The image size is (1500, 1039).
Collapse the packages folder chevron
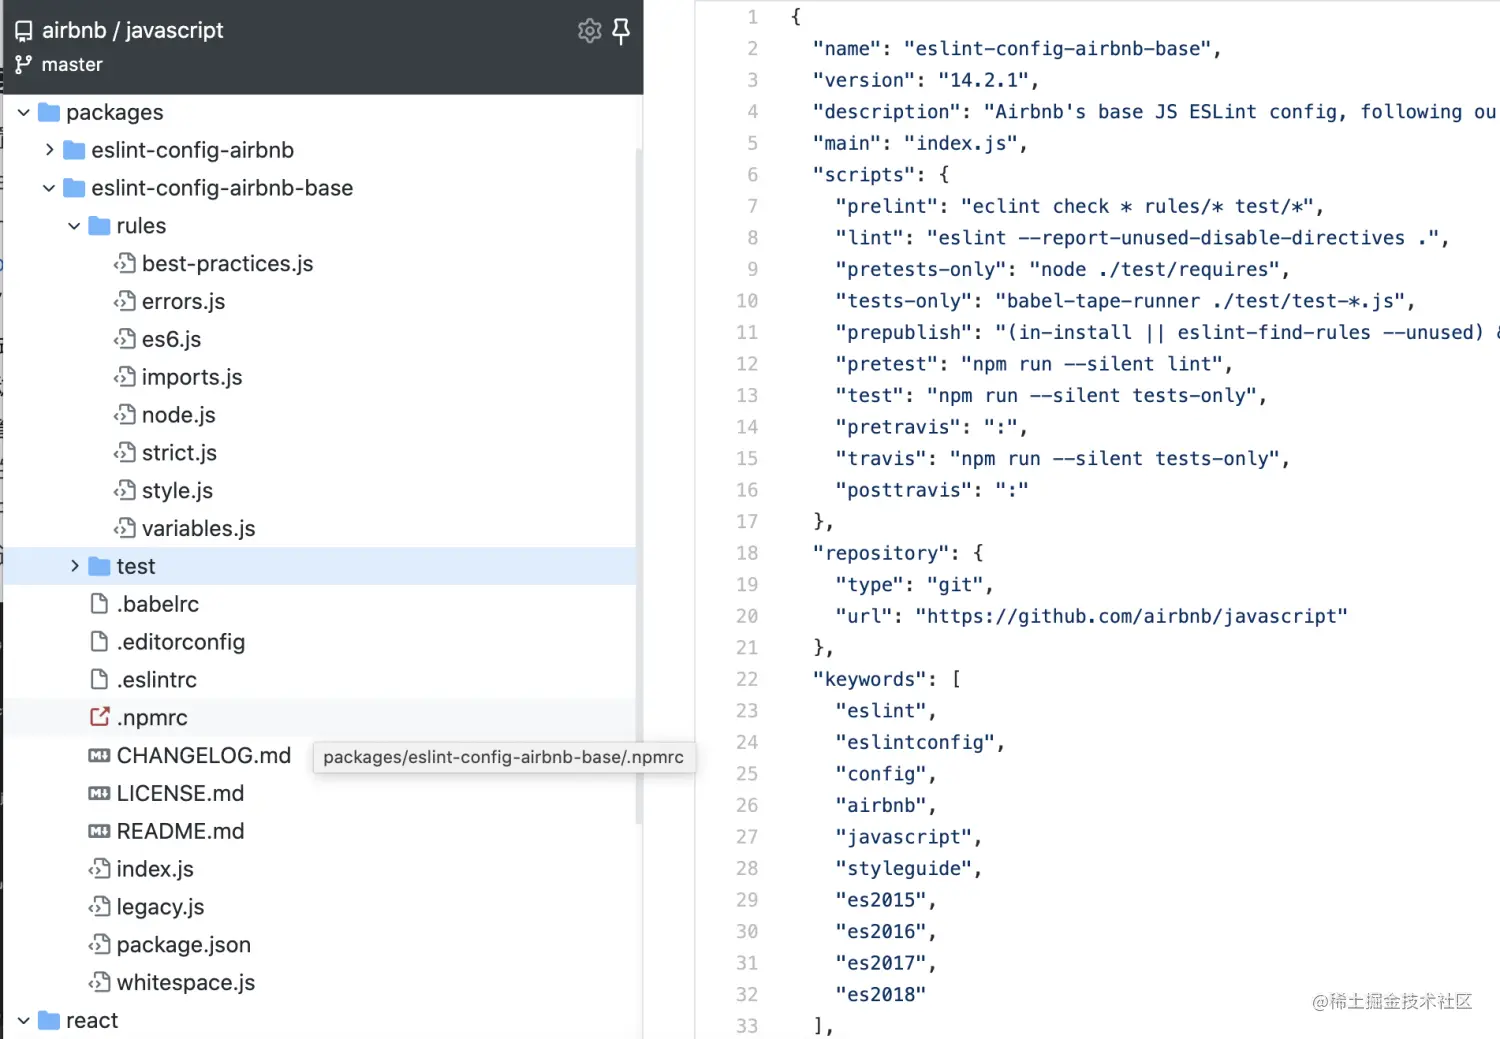point(24,113)
